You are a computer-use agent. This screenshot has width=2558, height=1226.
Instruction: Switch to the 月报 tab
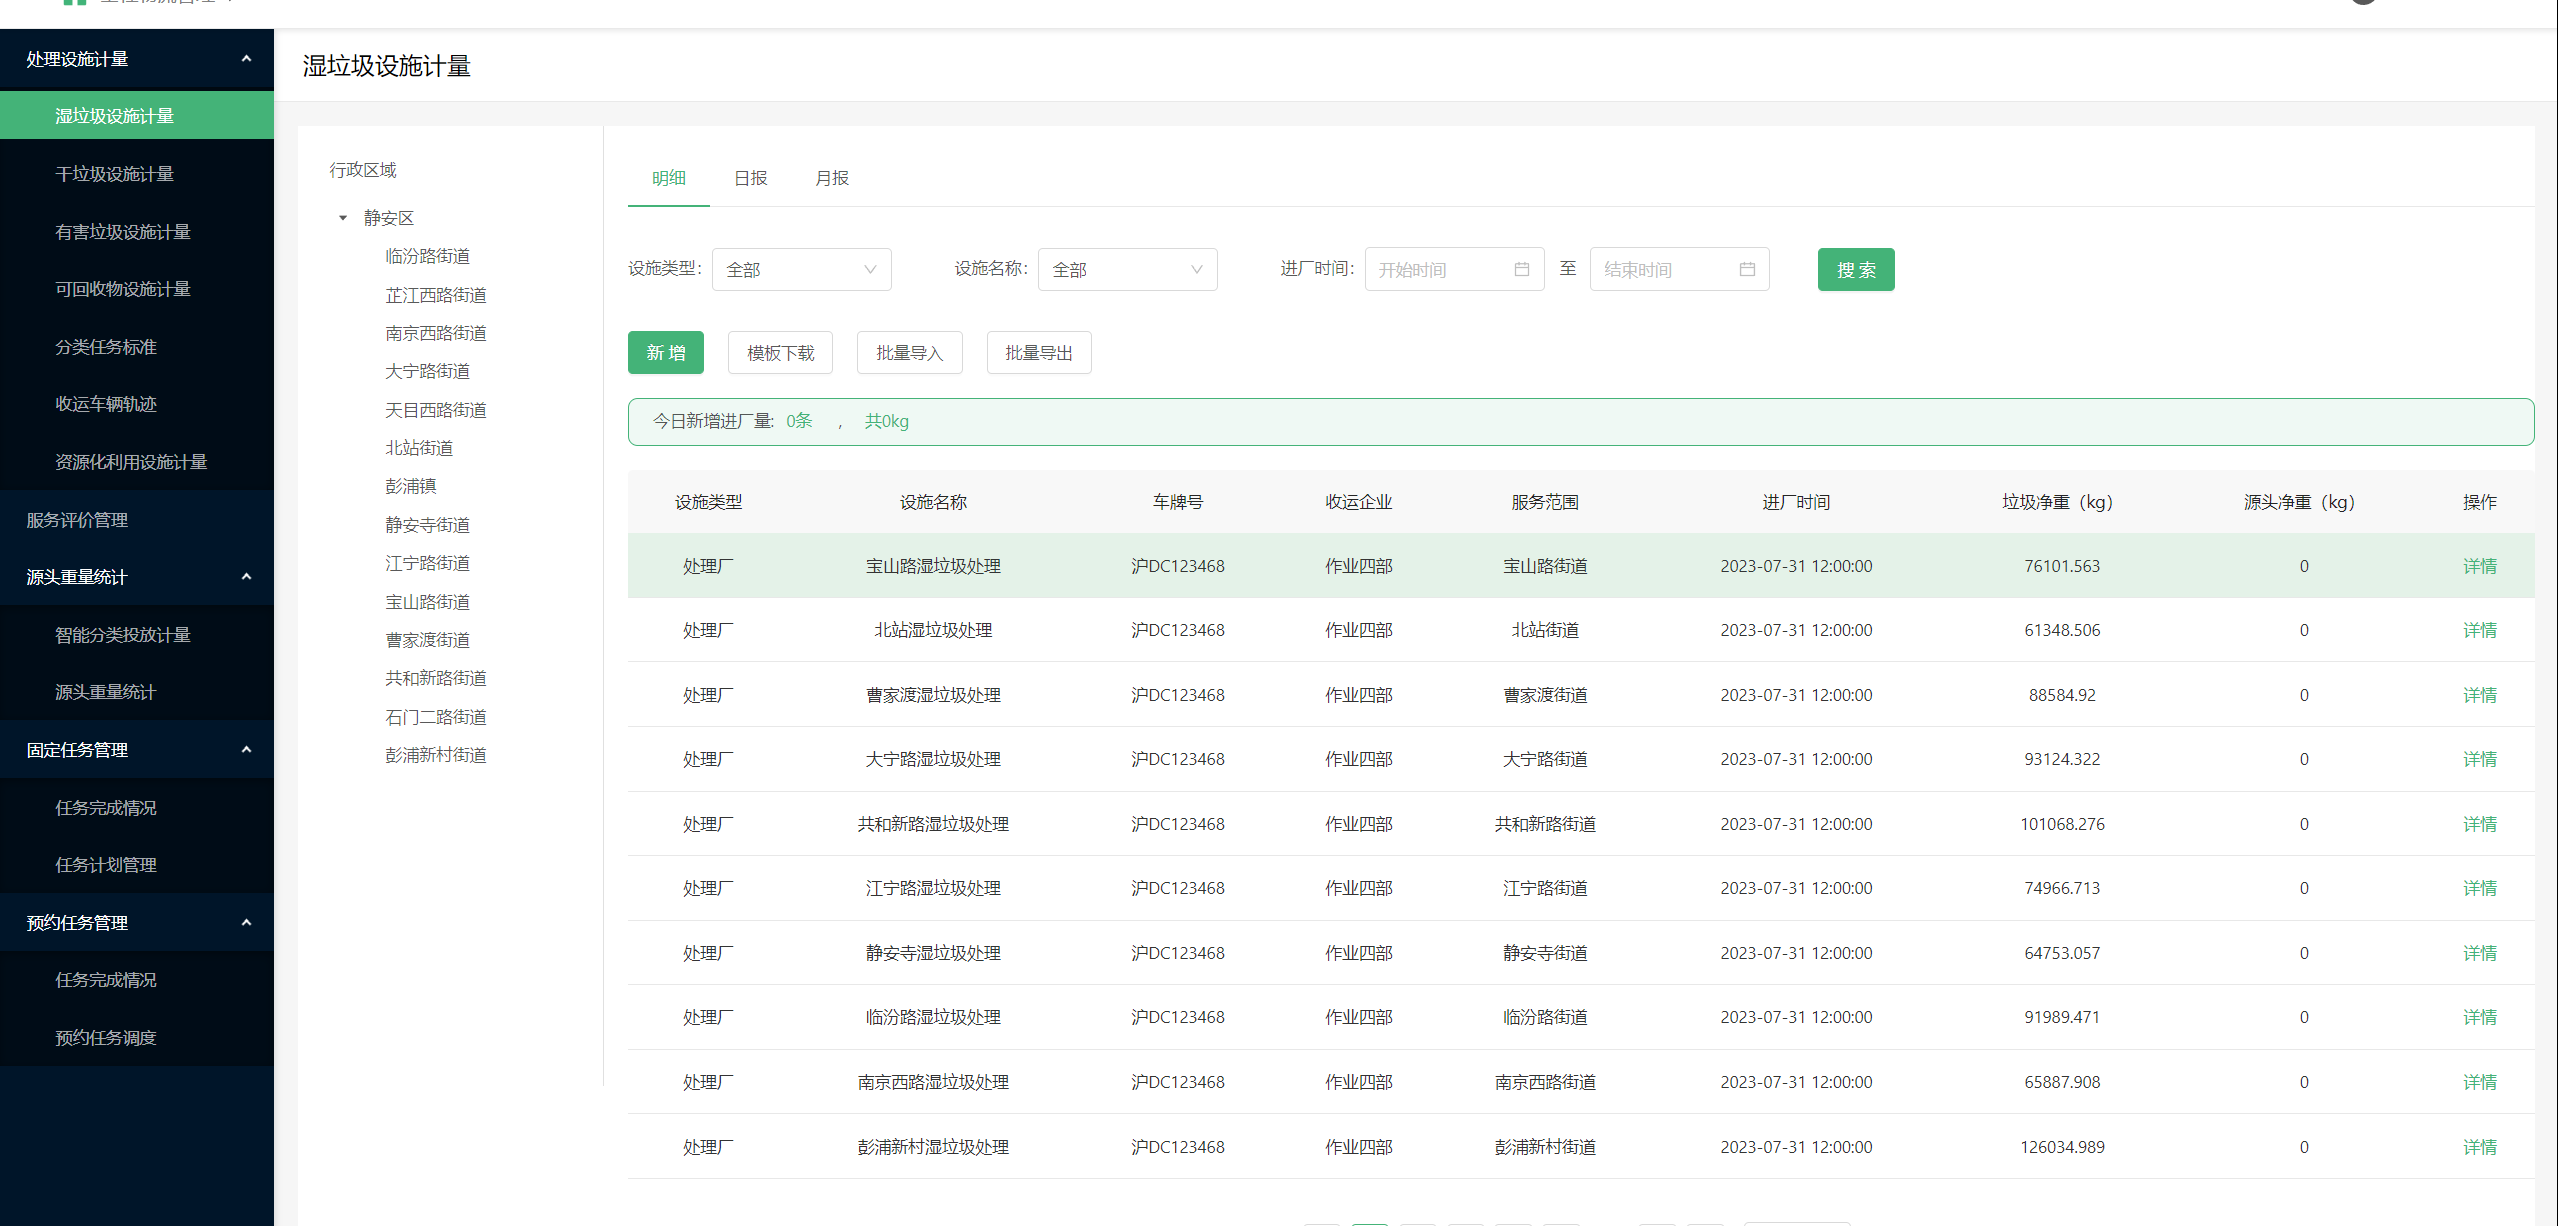click(x=831, y=178)
